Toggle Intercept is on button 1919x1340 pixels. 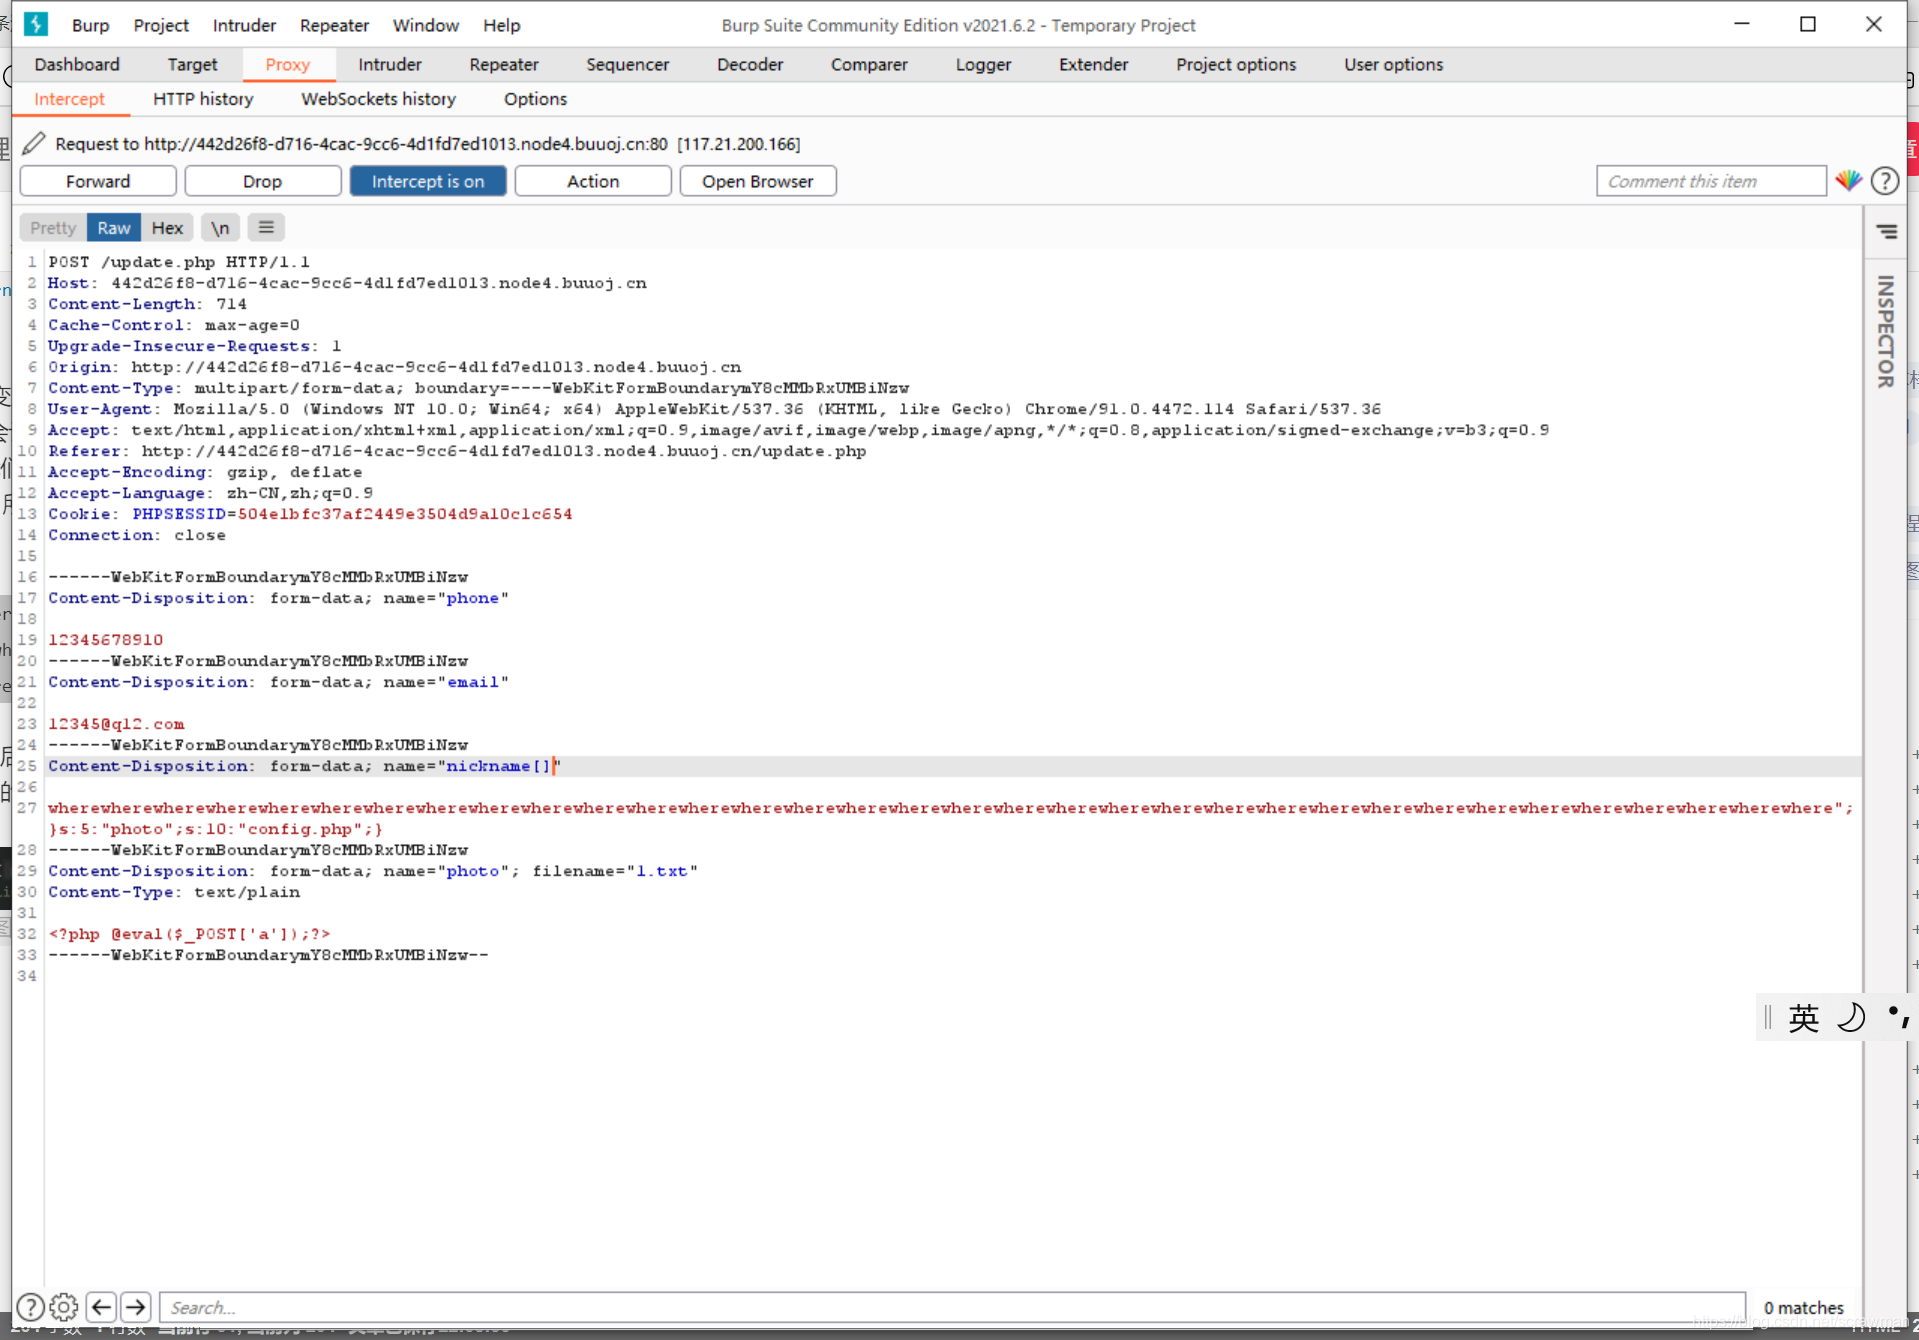pyautogui.click(x=428, y=181)
